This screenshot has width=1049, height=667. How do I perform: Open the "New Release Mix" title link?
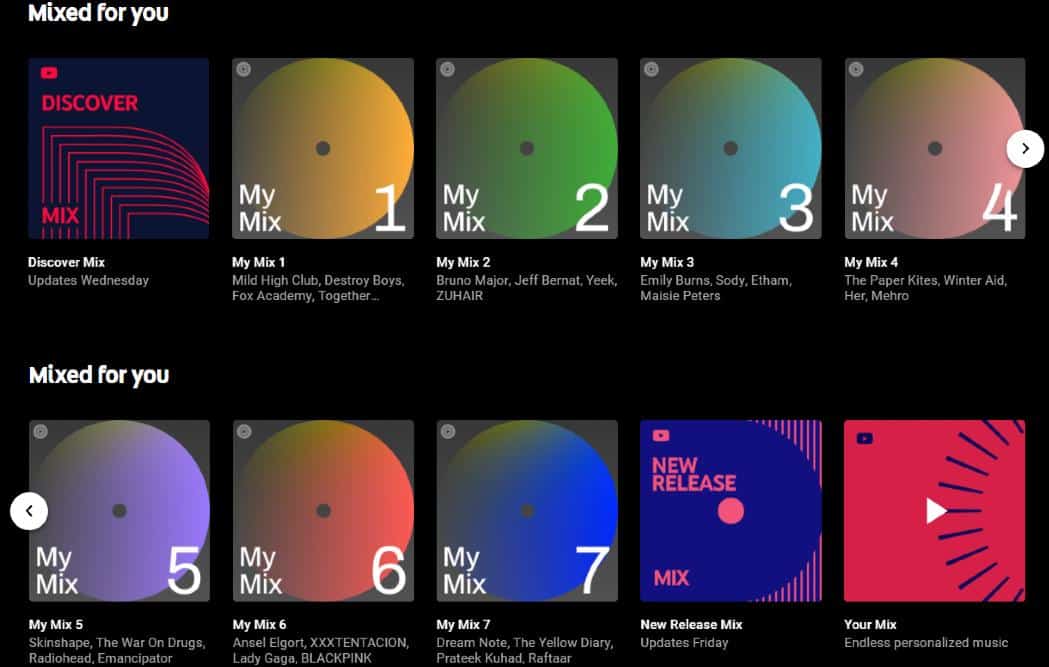(691, 625)
